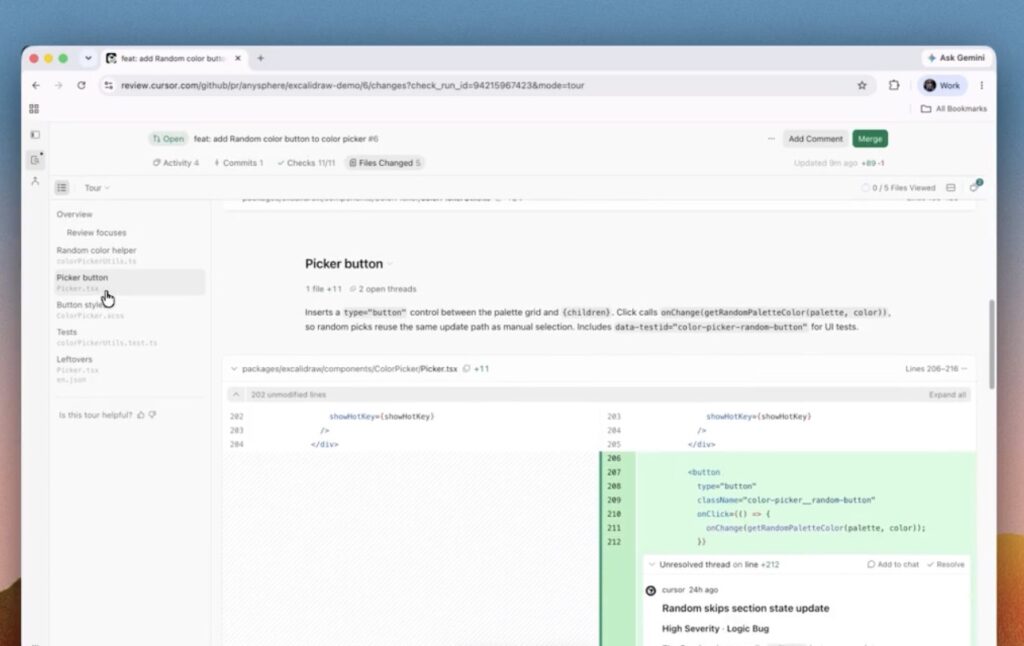Click the Open status badge

click(x=168, y=138)
